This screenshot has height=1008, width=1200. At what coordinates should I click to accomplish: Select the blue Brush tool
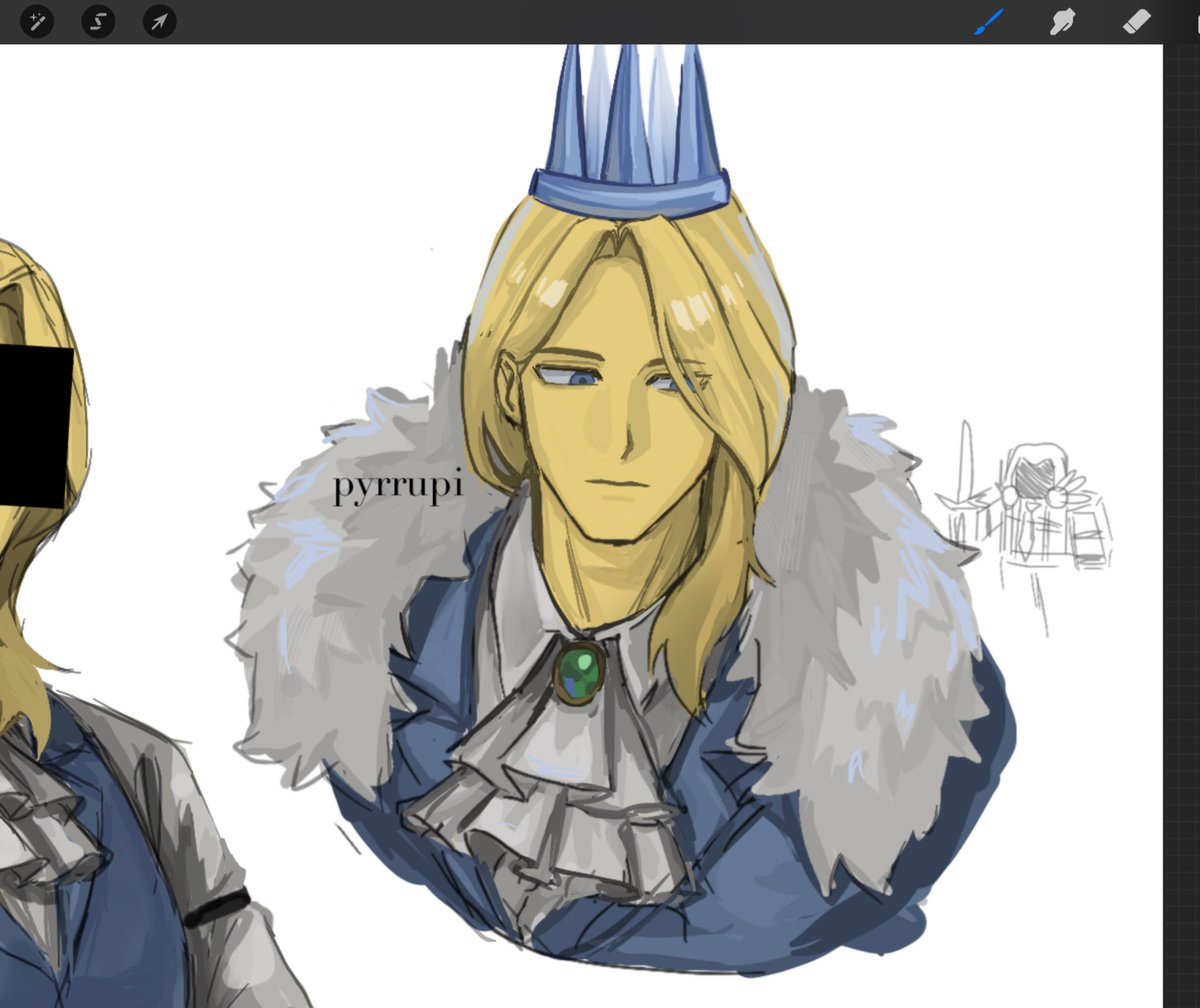pyautogui.click(x=988, y=21)
